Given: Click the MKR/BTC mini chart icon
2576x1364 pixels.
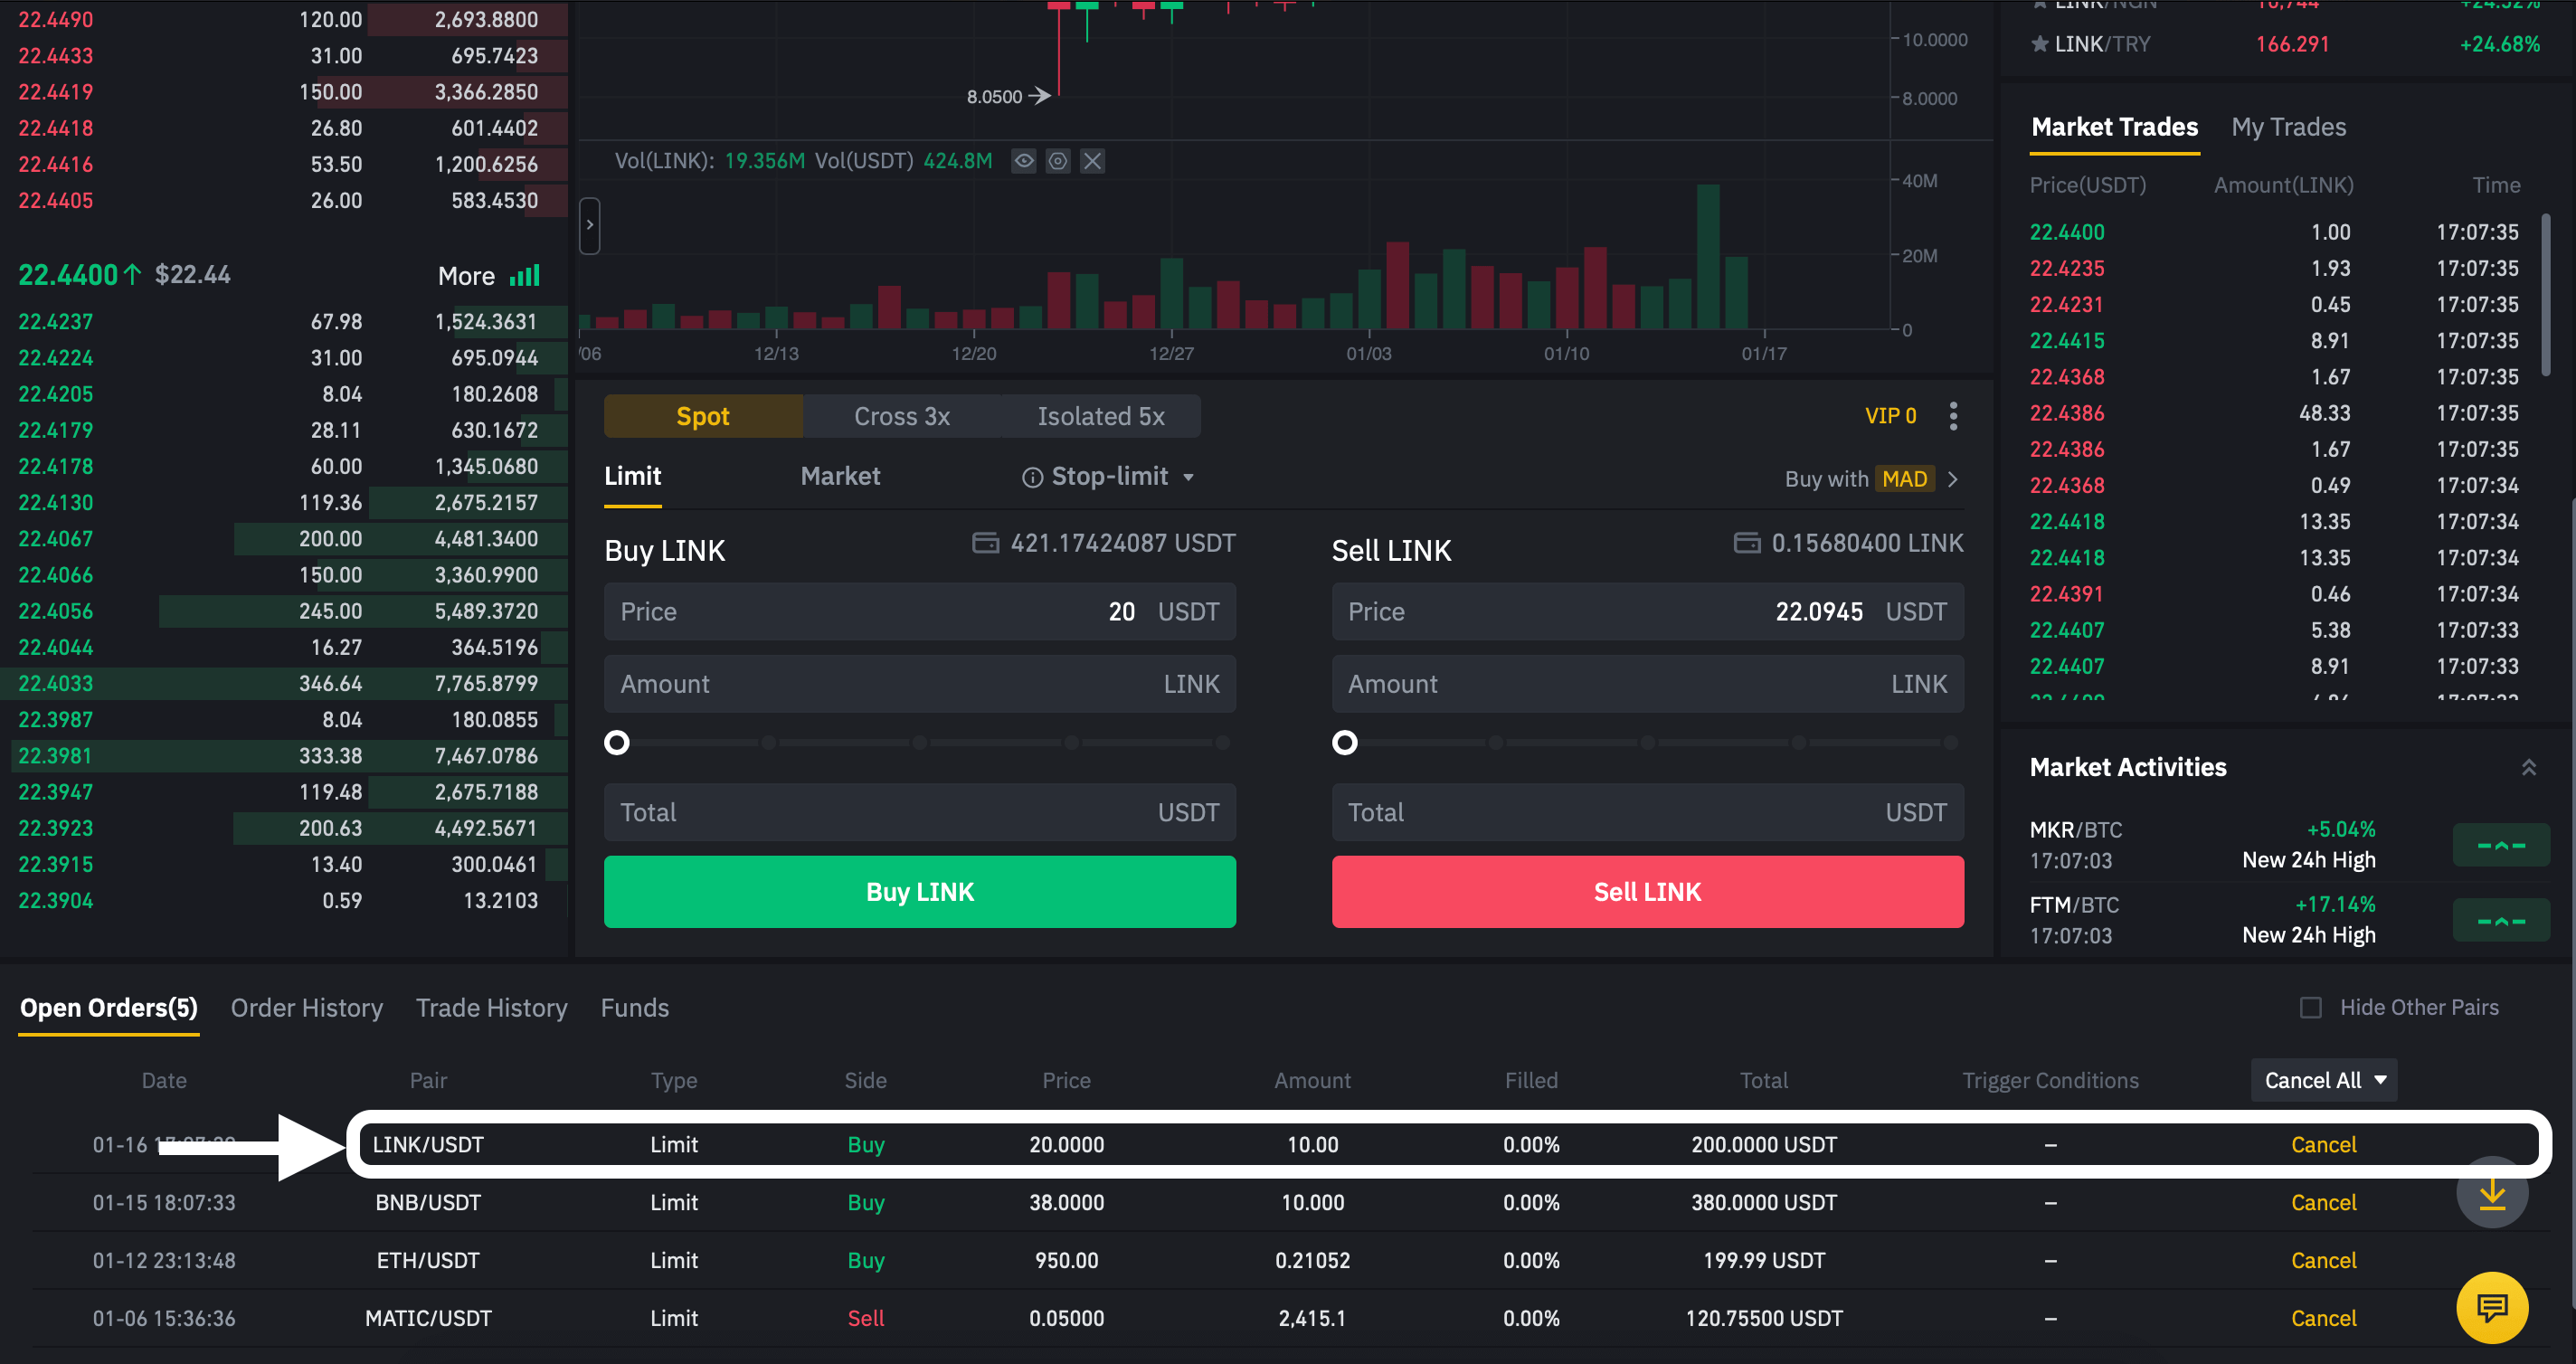Looking at the screenshot, I should 2501,845.
